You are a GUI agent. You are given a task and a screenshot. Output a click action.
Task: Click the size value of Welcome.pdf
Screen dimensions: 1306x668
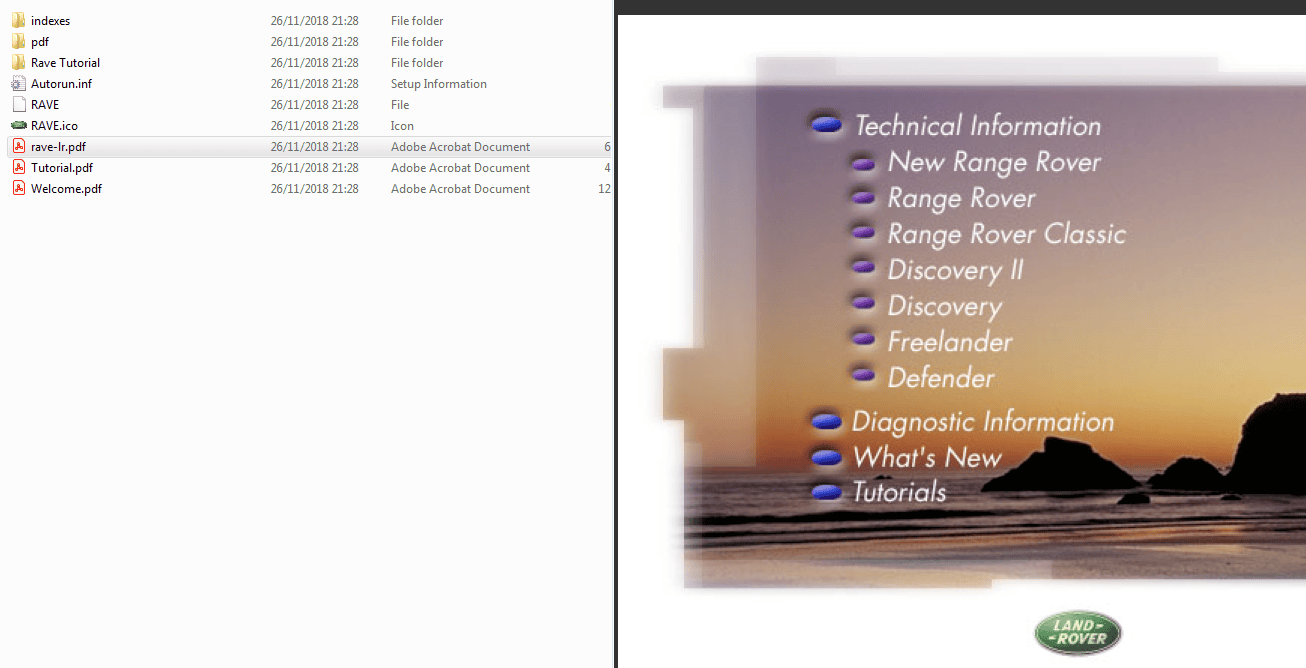pos(604,189)
